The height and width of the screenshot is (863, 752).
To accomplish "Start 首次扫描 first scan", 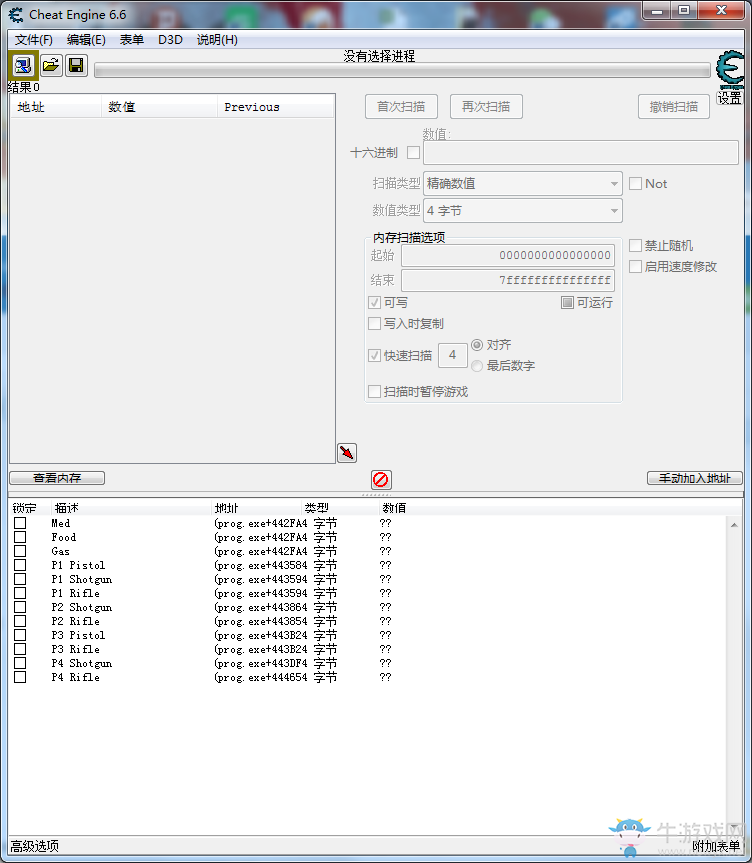I will coord(401,107).
